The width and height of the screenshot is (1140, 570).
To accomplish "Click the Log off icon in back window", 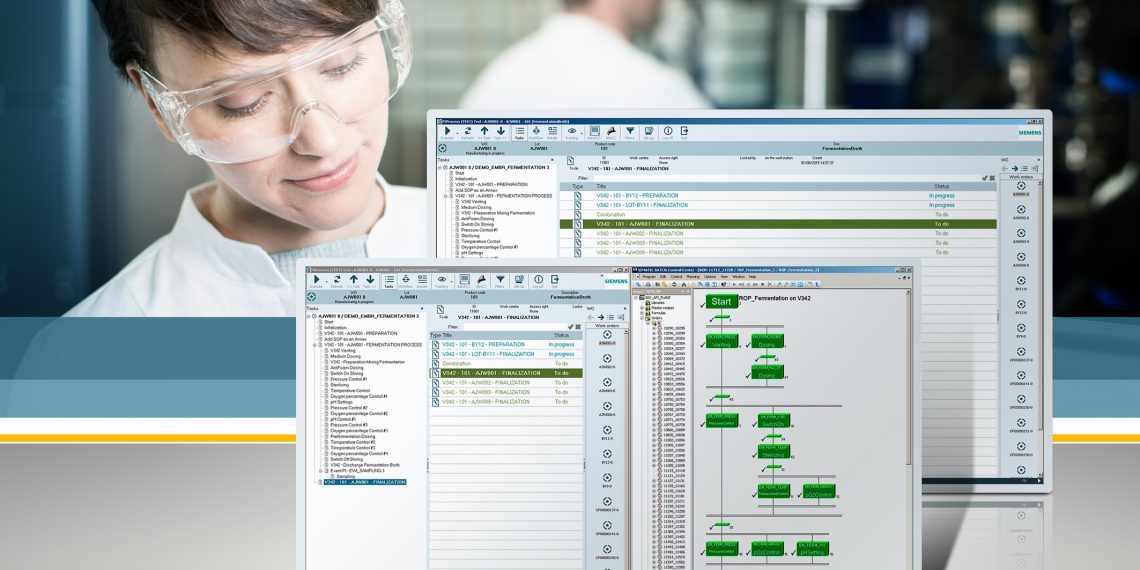I will (x=667, y=131).
